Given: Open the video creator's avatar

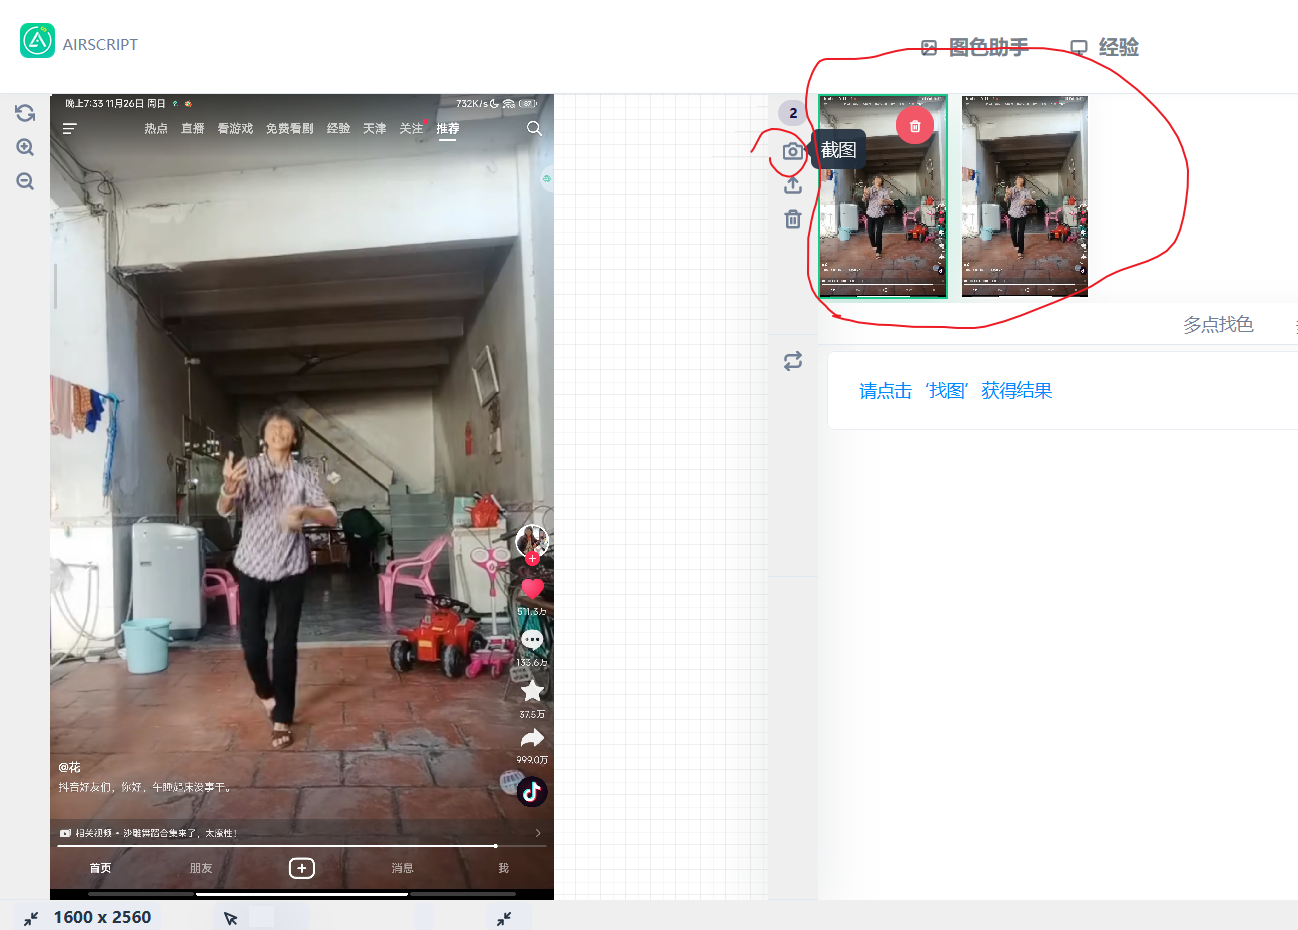Looking at the screenshot, I should point(531,541).
